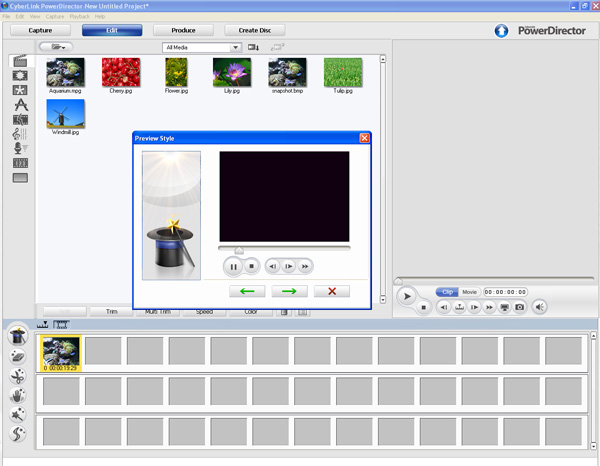Take a snapshot with camera icon

point(519,307)
